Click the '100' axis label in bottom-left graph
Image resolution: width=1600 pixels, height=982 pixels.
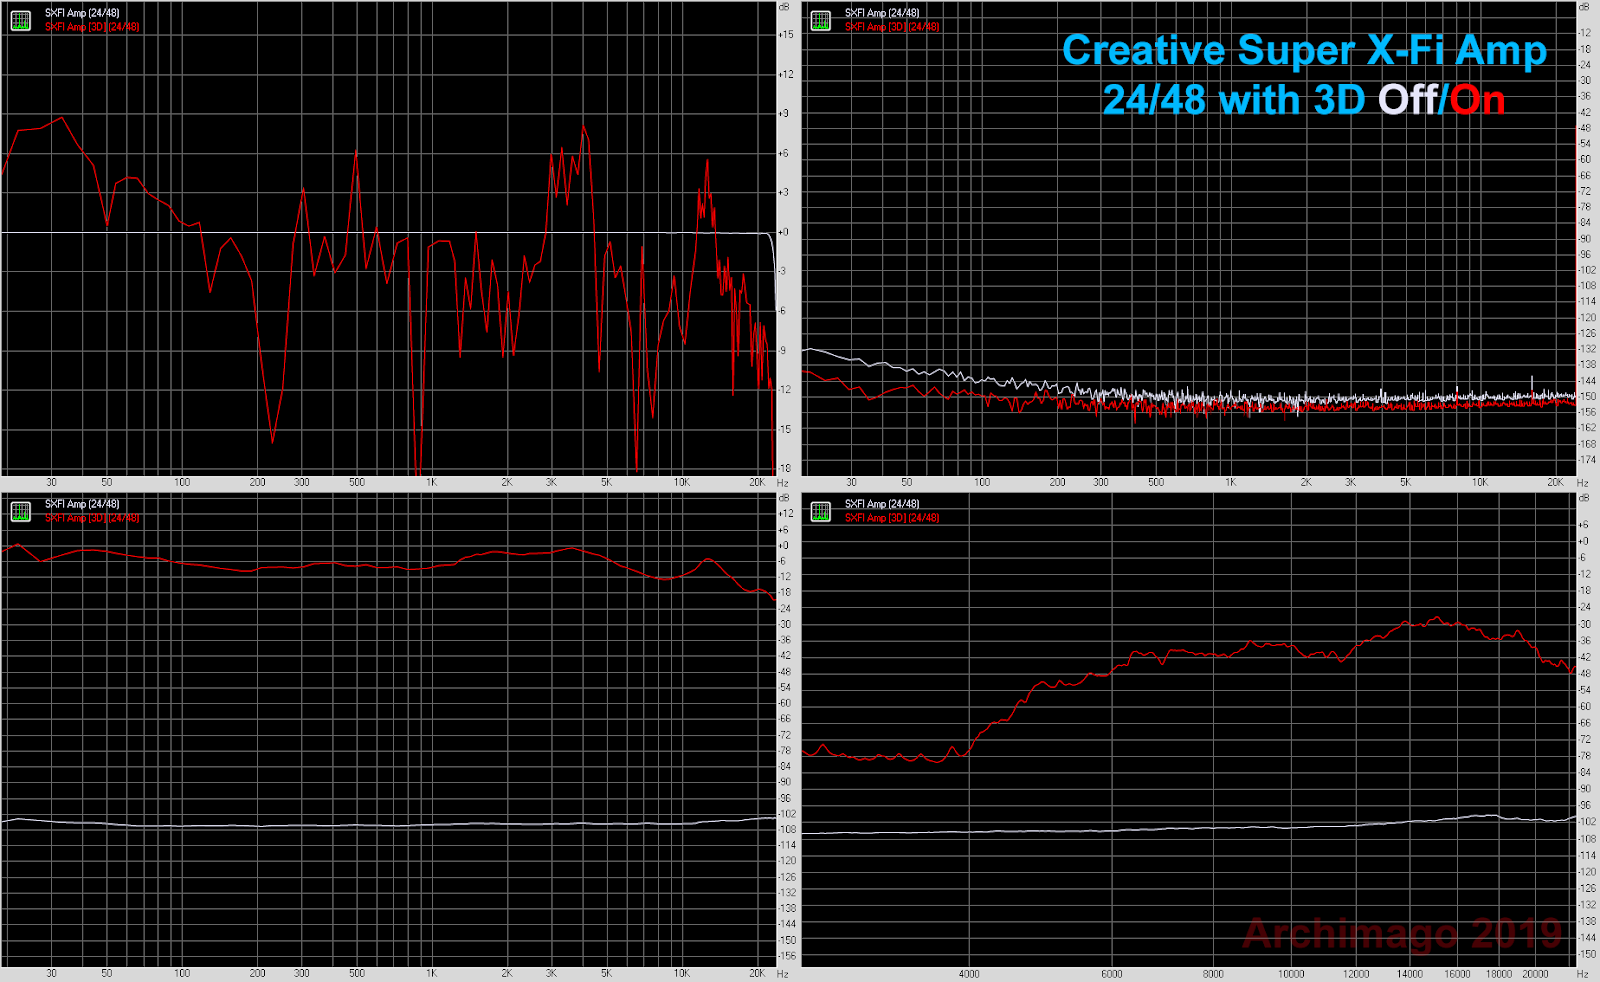(x=182, y=973)
